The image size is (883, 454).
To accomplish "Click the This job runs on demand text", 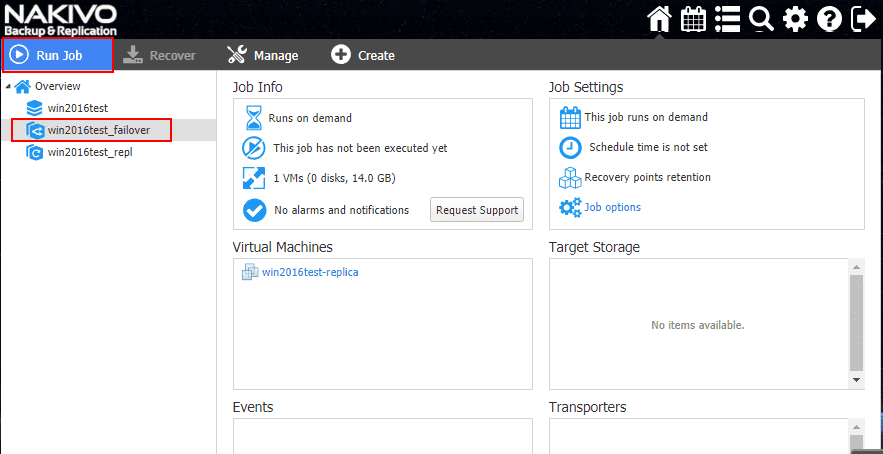I will tap(646, 117).
